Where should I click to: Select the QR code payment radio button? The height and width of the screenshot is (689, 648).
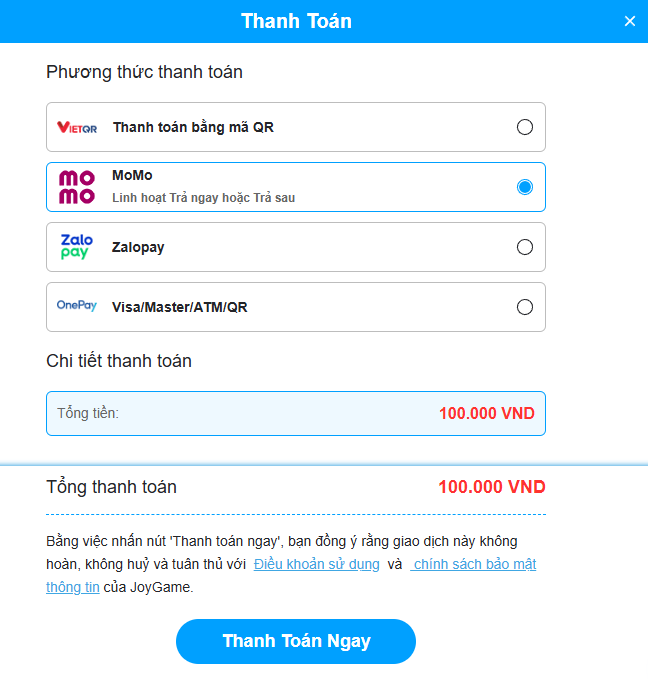(525, 127)
